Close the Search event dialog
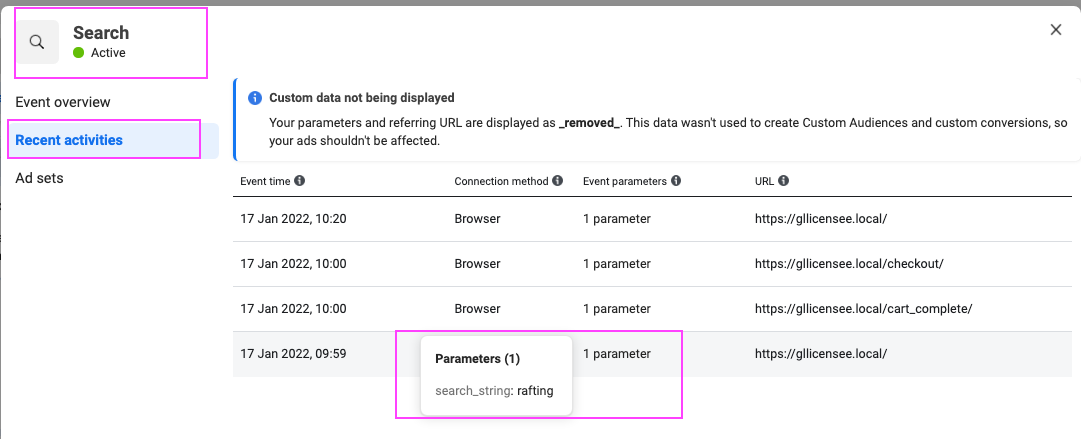 point(1055,30)
